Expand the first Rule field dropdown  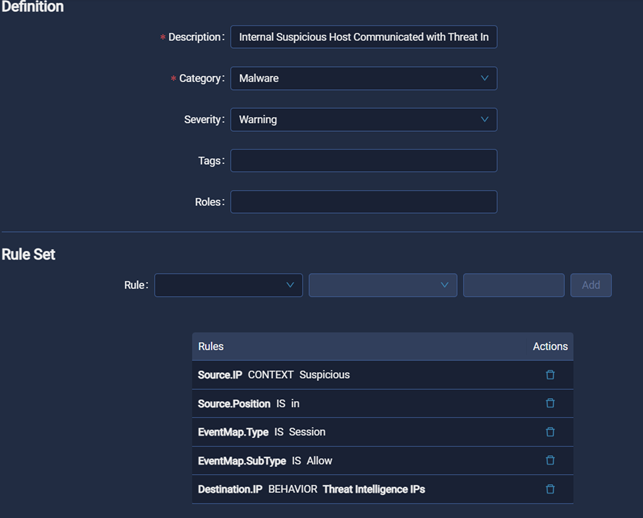(x=228, y=285)
